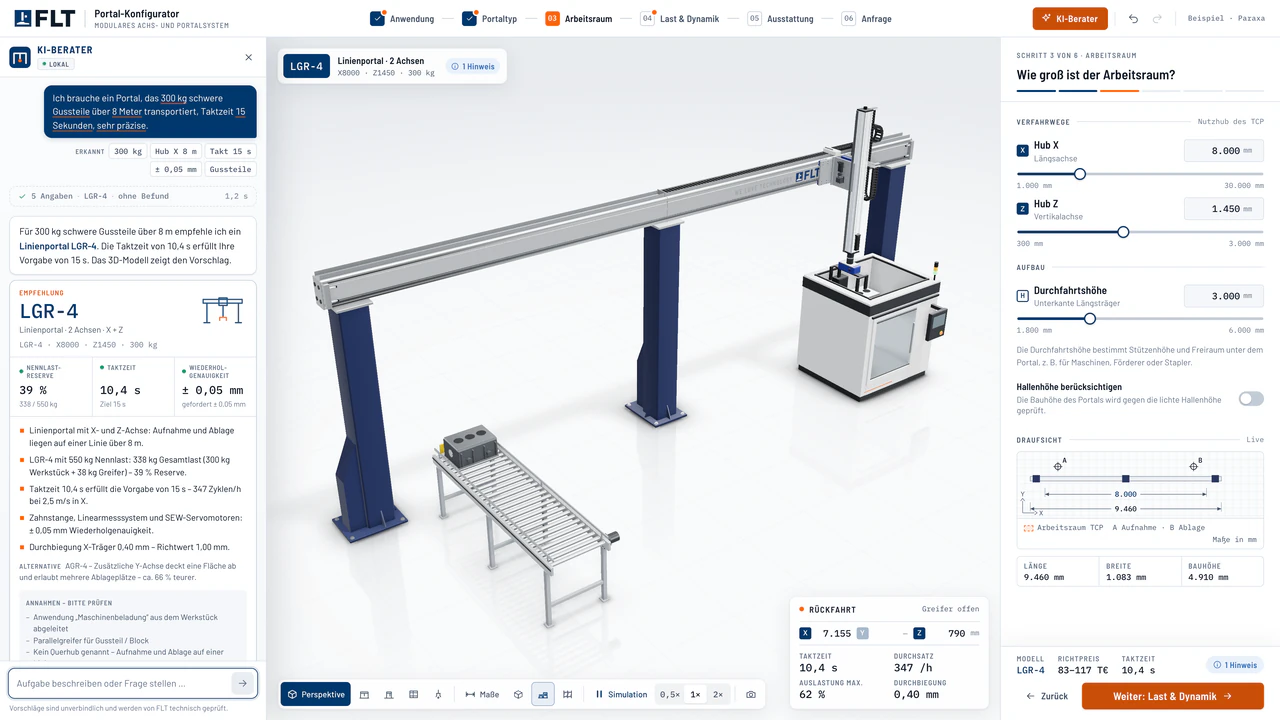This screenshot has width=1280, height=720.
Task: Set simulation speed to 2×
Action: point(718,694)
